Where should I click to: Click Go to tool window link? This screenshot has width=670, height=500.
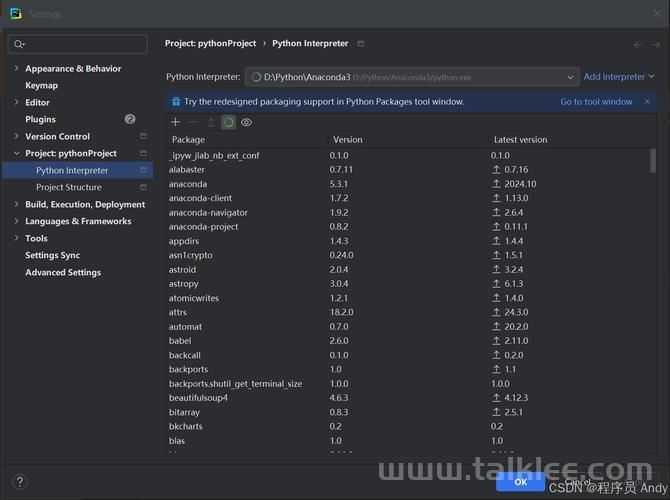tap(596, 102)
